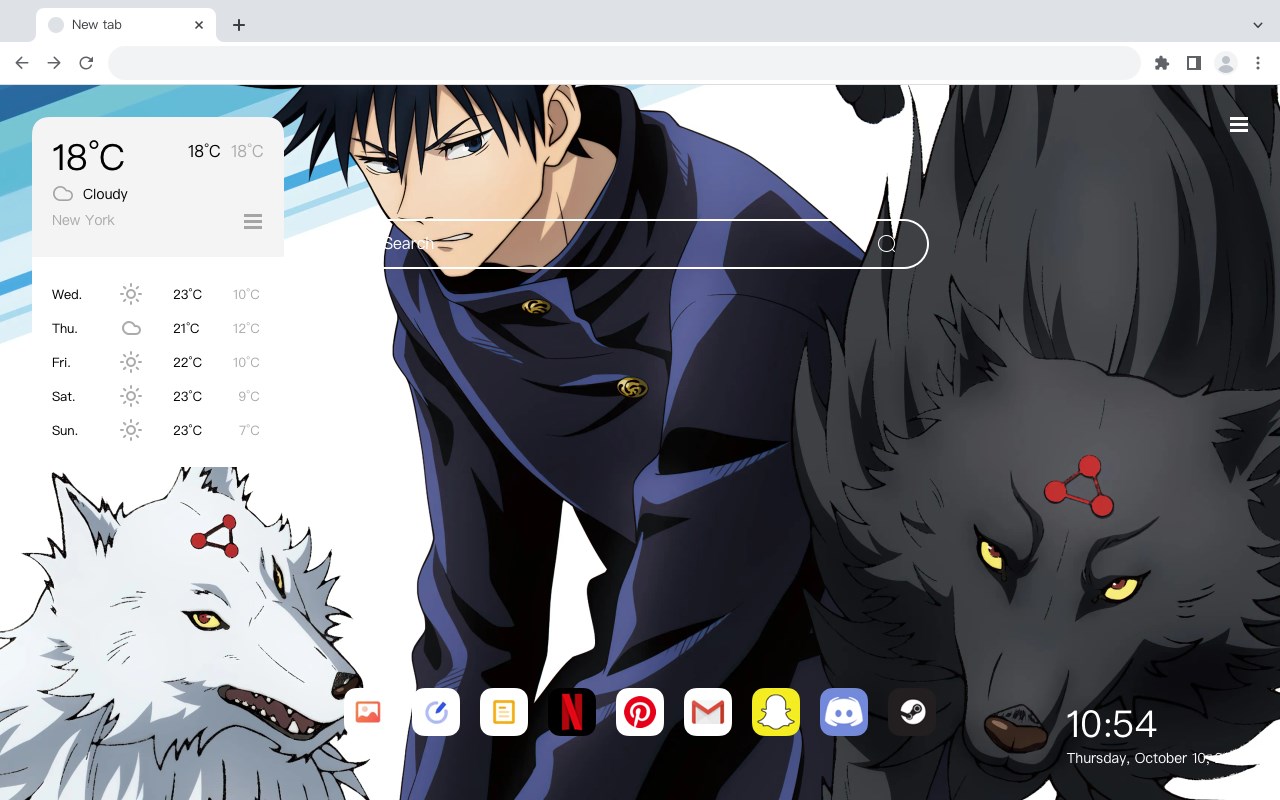Select the New tab tab
The image size is (1280, 800).
click(x=126, y=25)
